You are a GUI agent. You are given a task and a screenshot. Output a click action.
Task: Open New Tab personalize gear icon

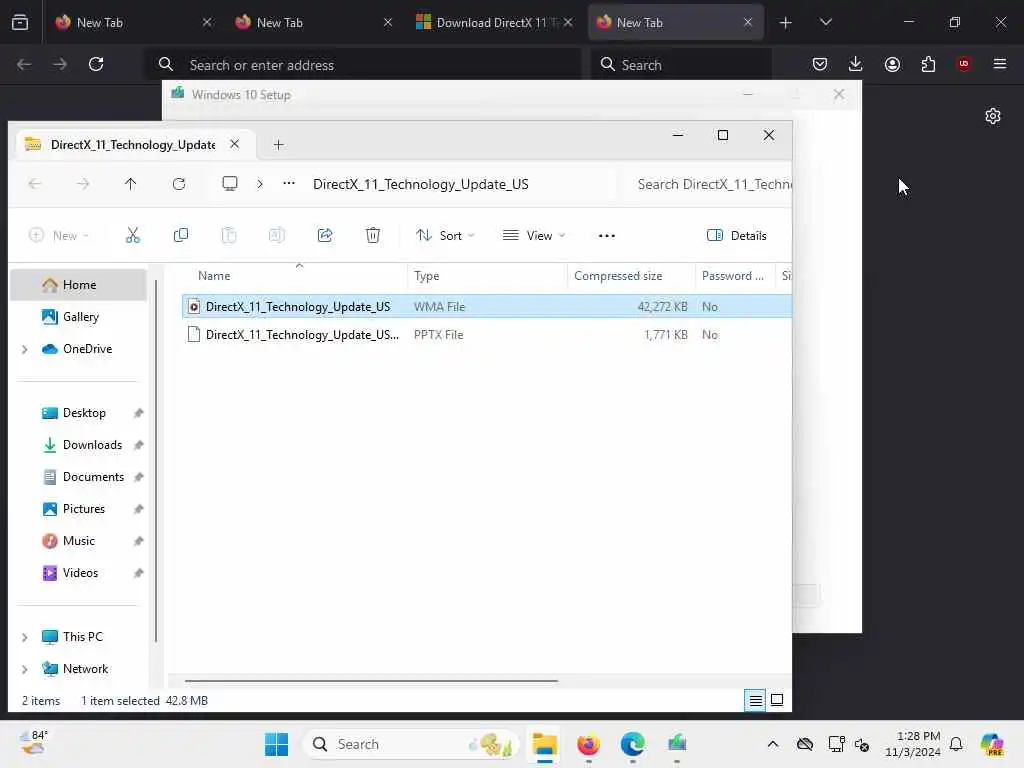[x=993, y=116]
